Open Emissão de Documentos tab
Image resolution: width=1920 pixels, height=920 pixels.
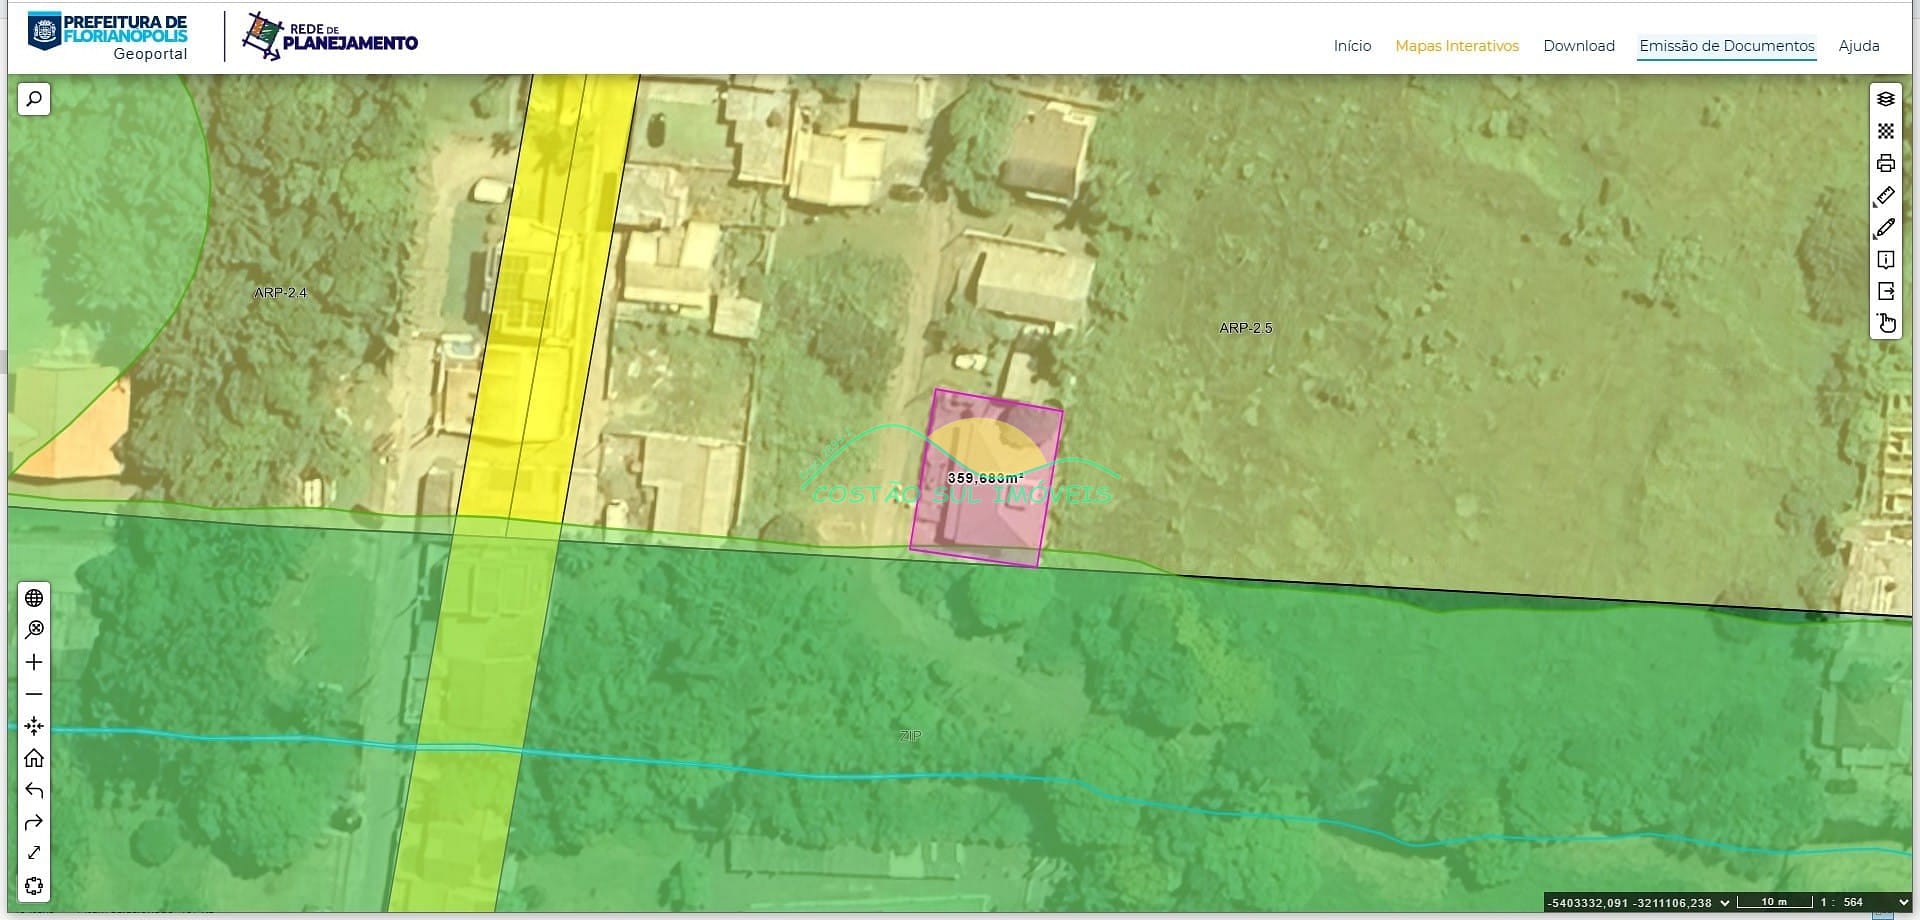click(x=1726, y=46)
